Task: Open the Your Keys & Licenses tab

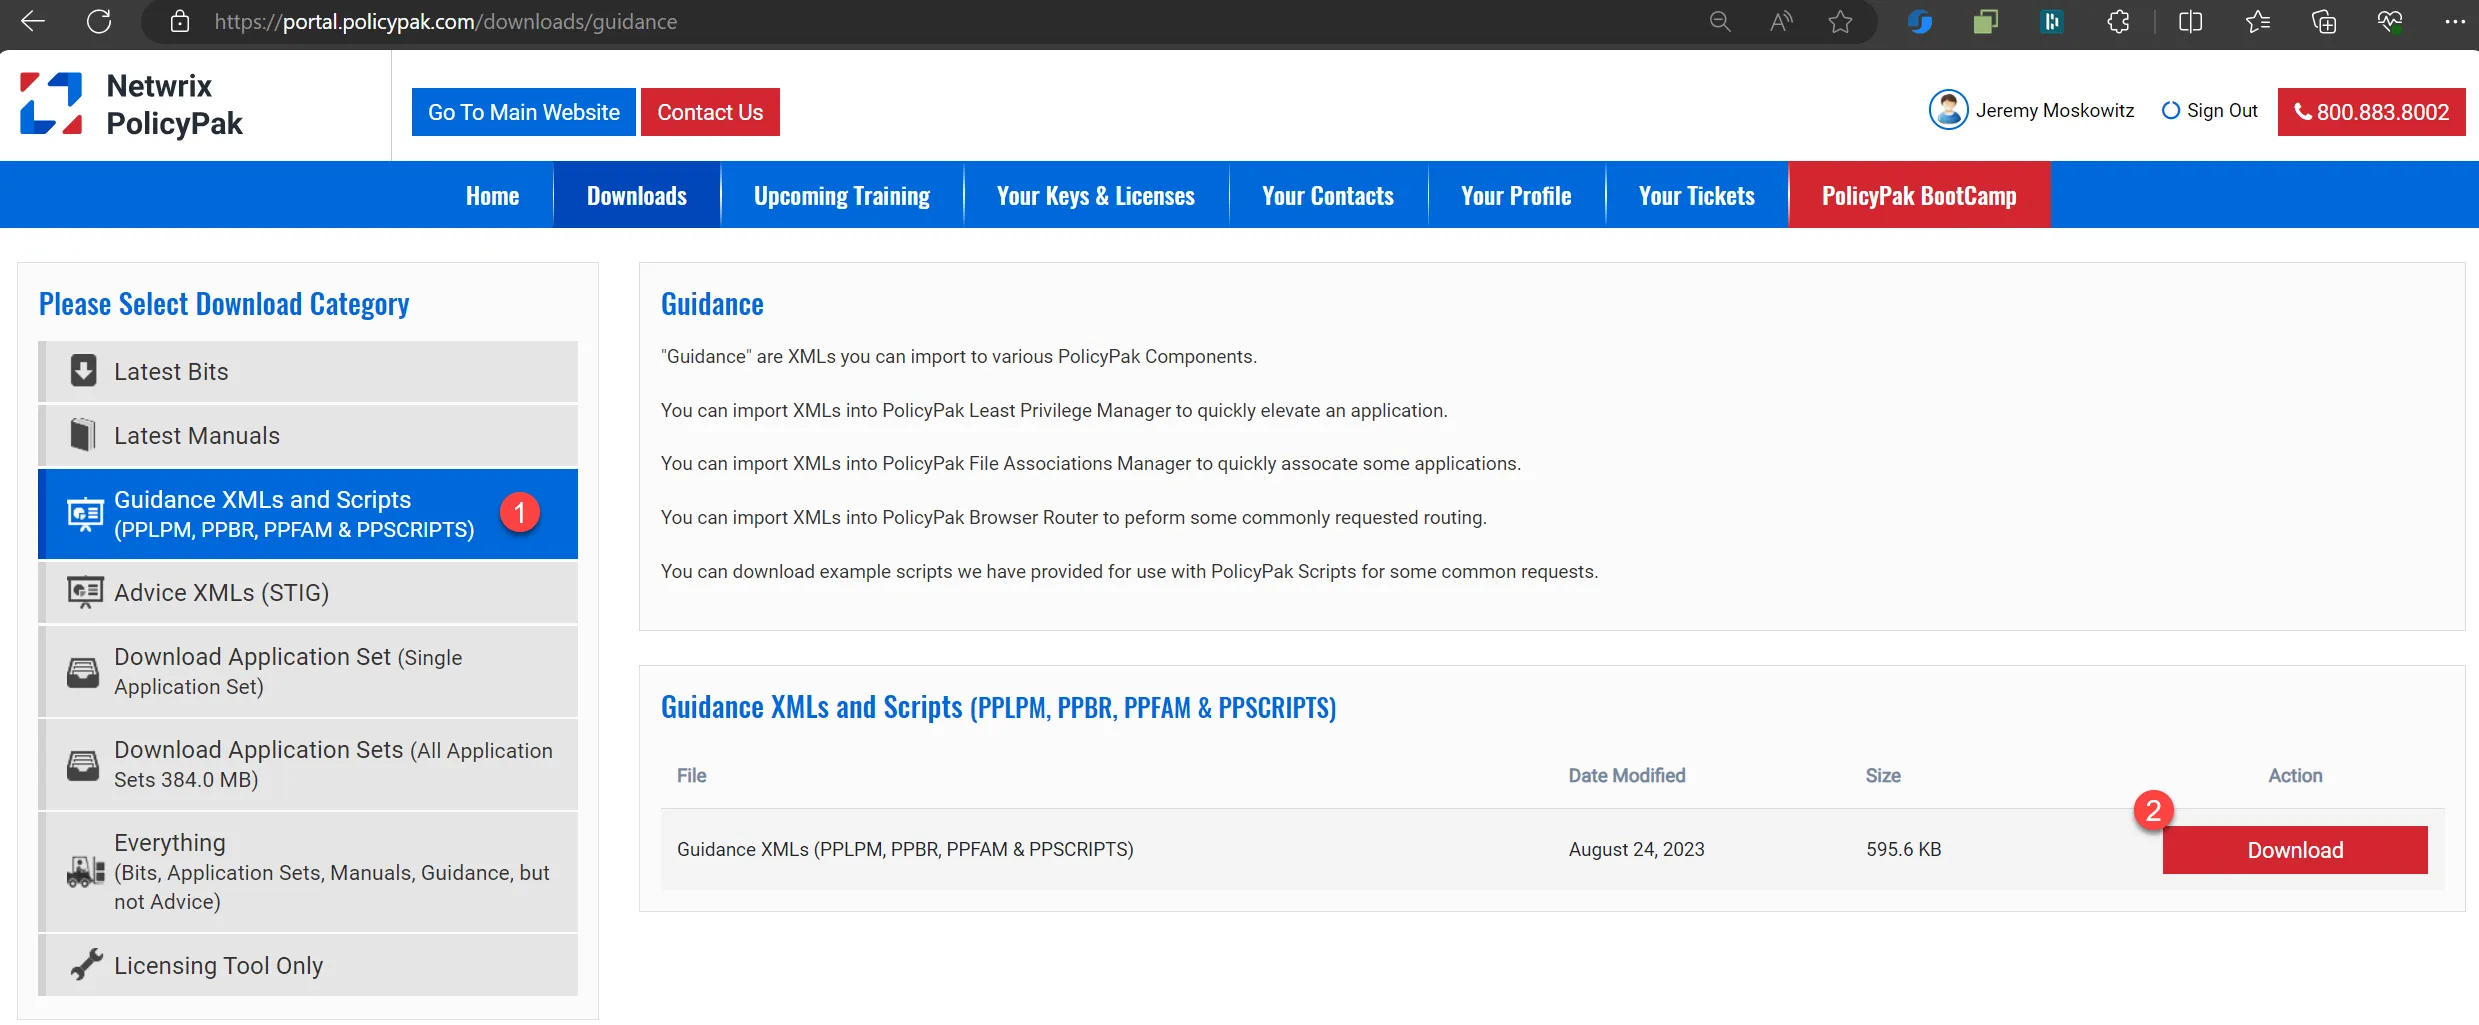Action: (1095, 194)
